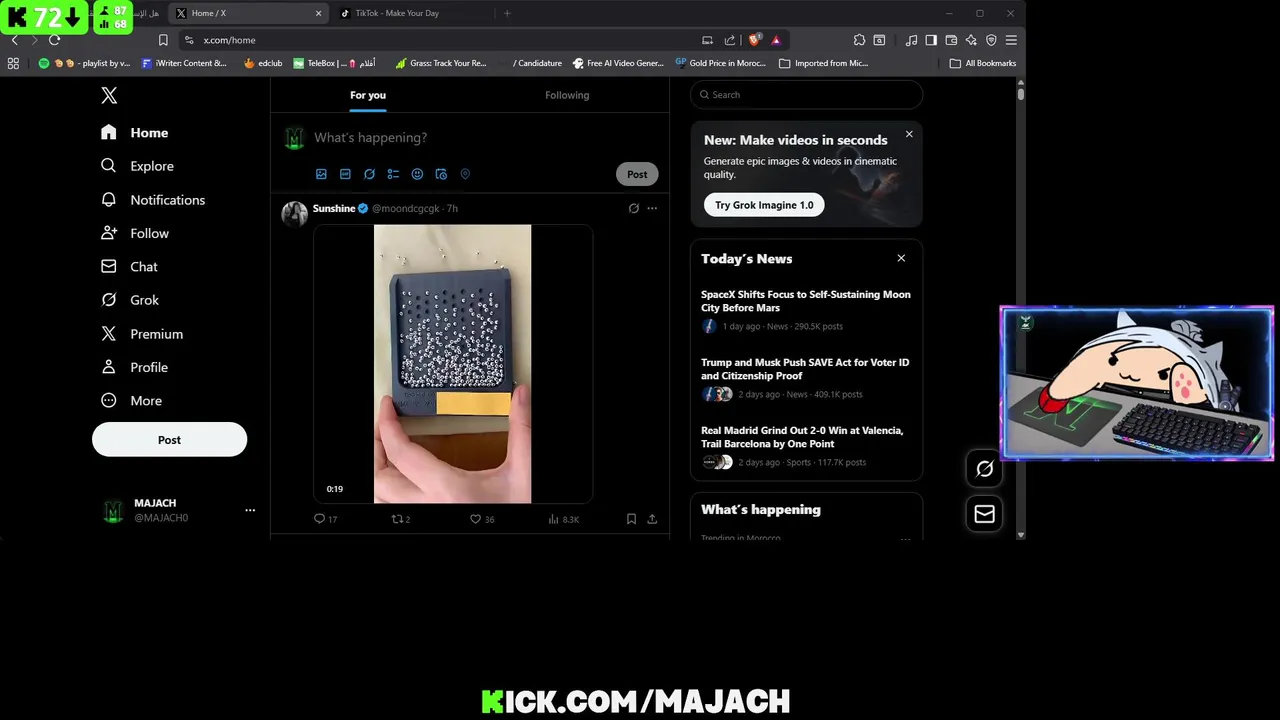Viewport: 1280px width, 720px height.
Task: Open Grok from the sidebar
Action: [x=130, y=300]
